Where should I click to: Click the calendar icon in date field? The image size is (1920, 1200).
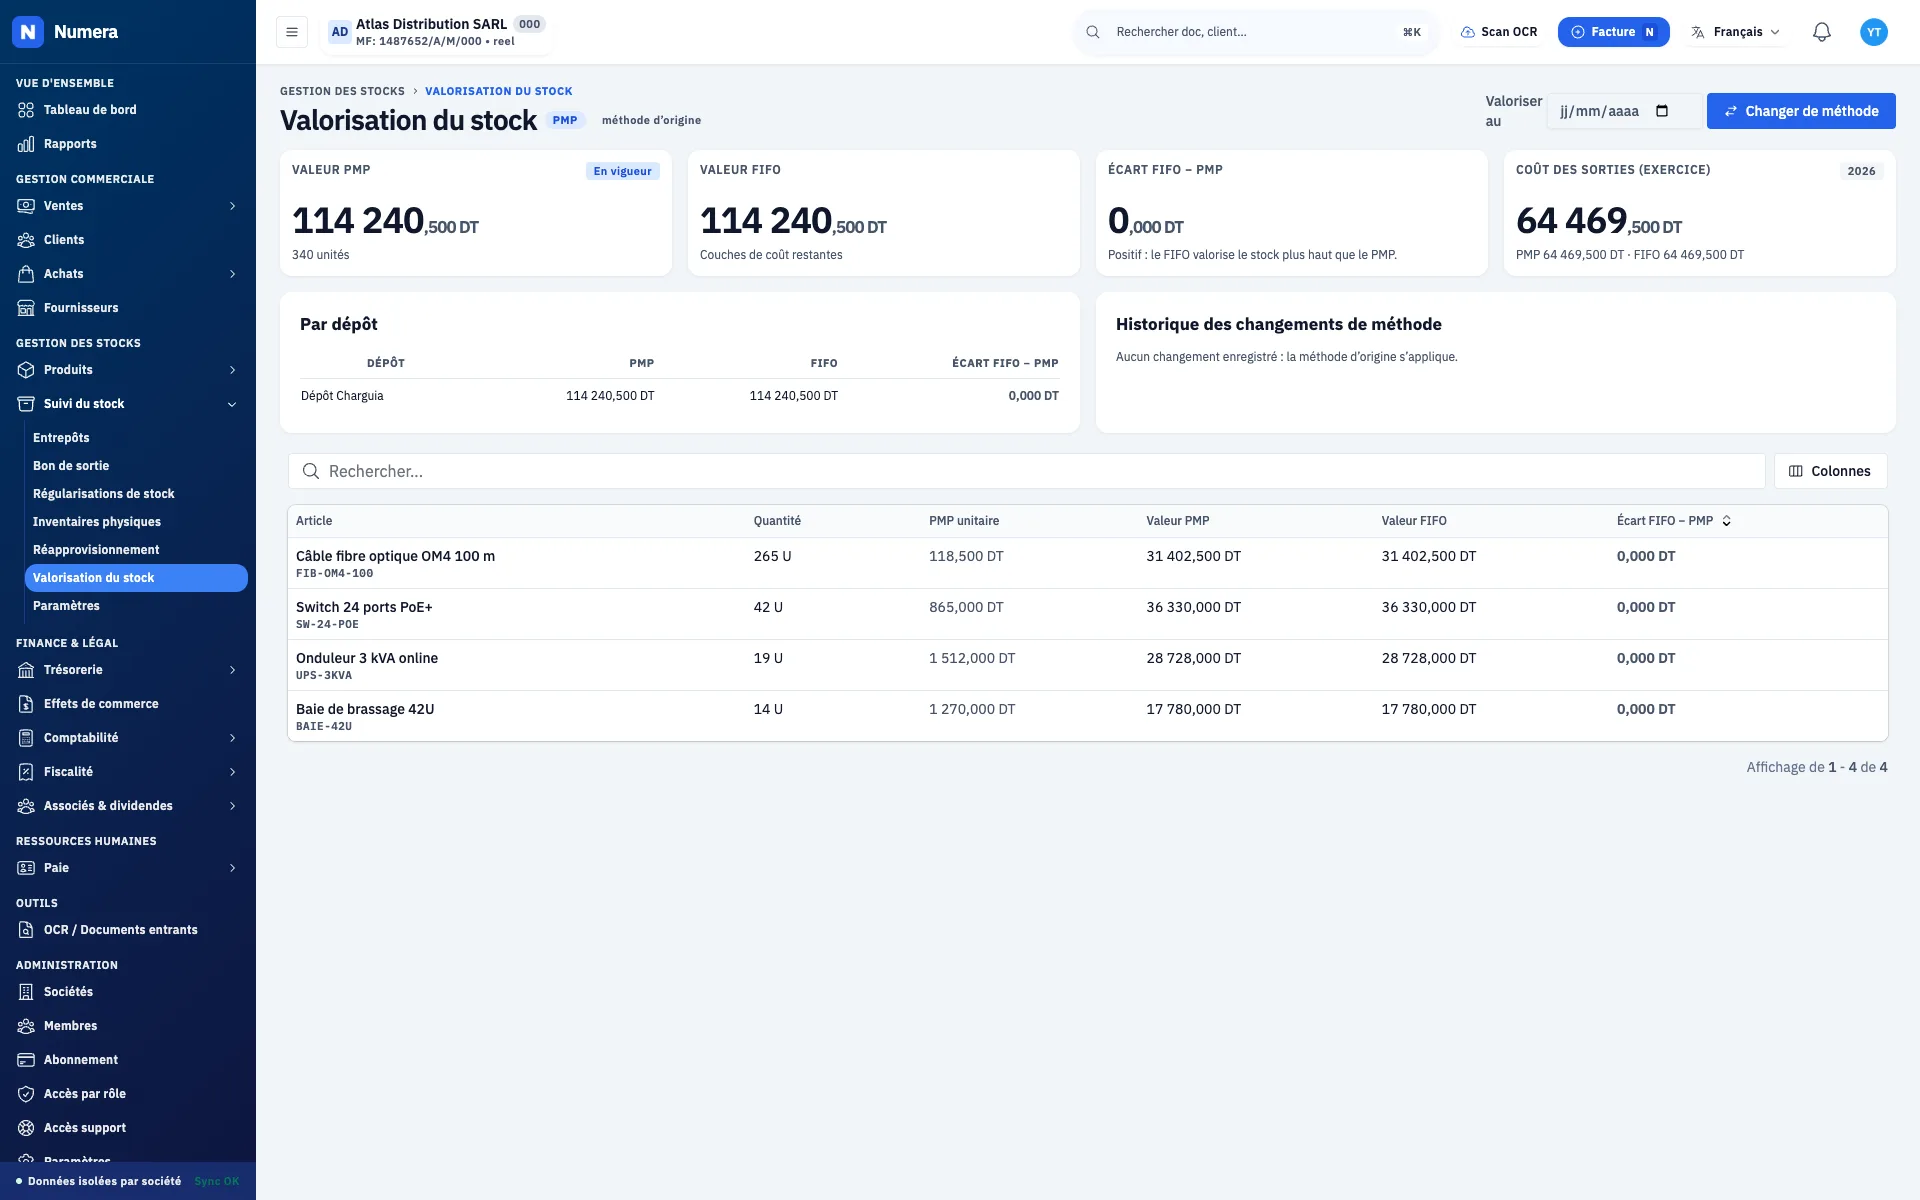pos(1662,111)
